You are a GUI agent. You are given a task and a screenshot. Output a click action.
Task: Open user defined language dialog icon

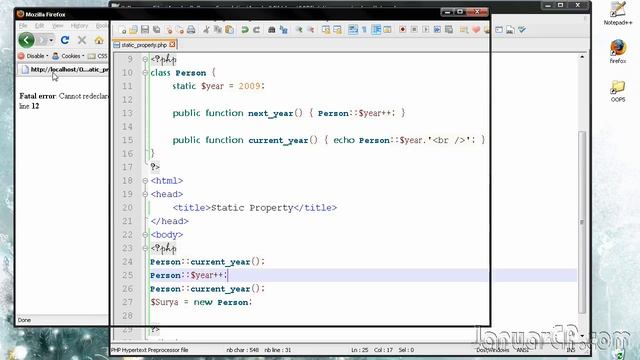[387, 30]
